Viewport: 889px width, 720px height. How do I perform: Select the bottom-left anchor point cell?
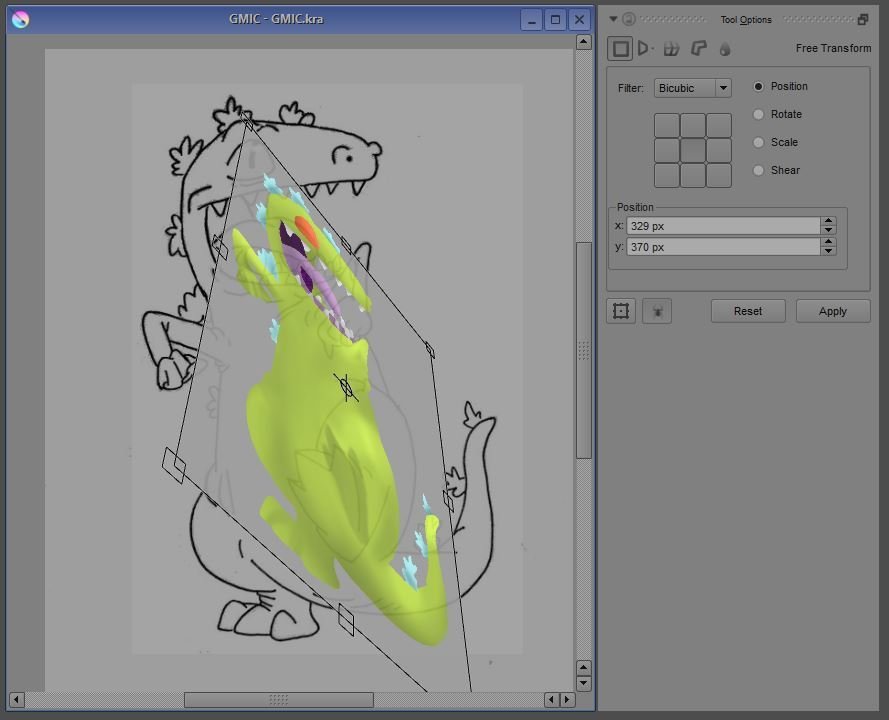[667, 176]
